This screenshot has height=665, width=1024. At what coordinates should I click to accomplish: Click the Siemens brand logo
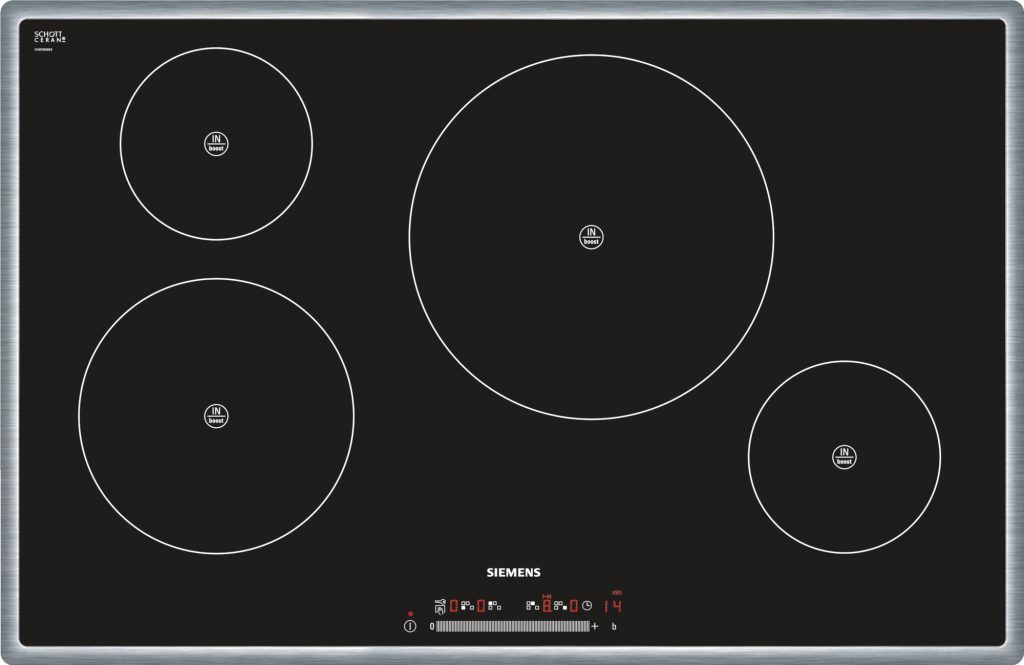pos(513,573)
